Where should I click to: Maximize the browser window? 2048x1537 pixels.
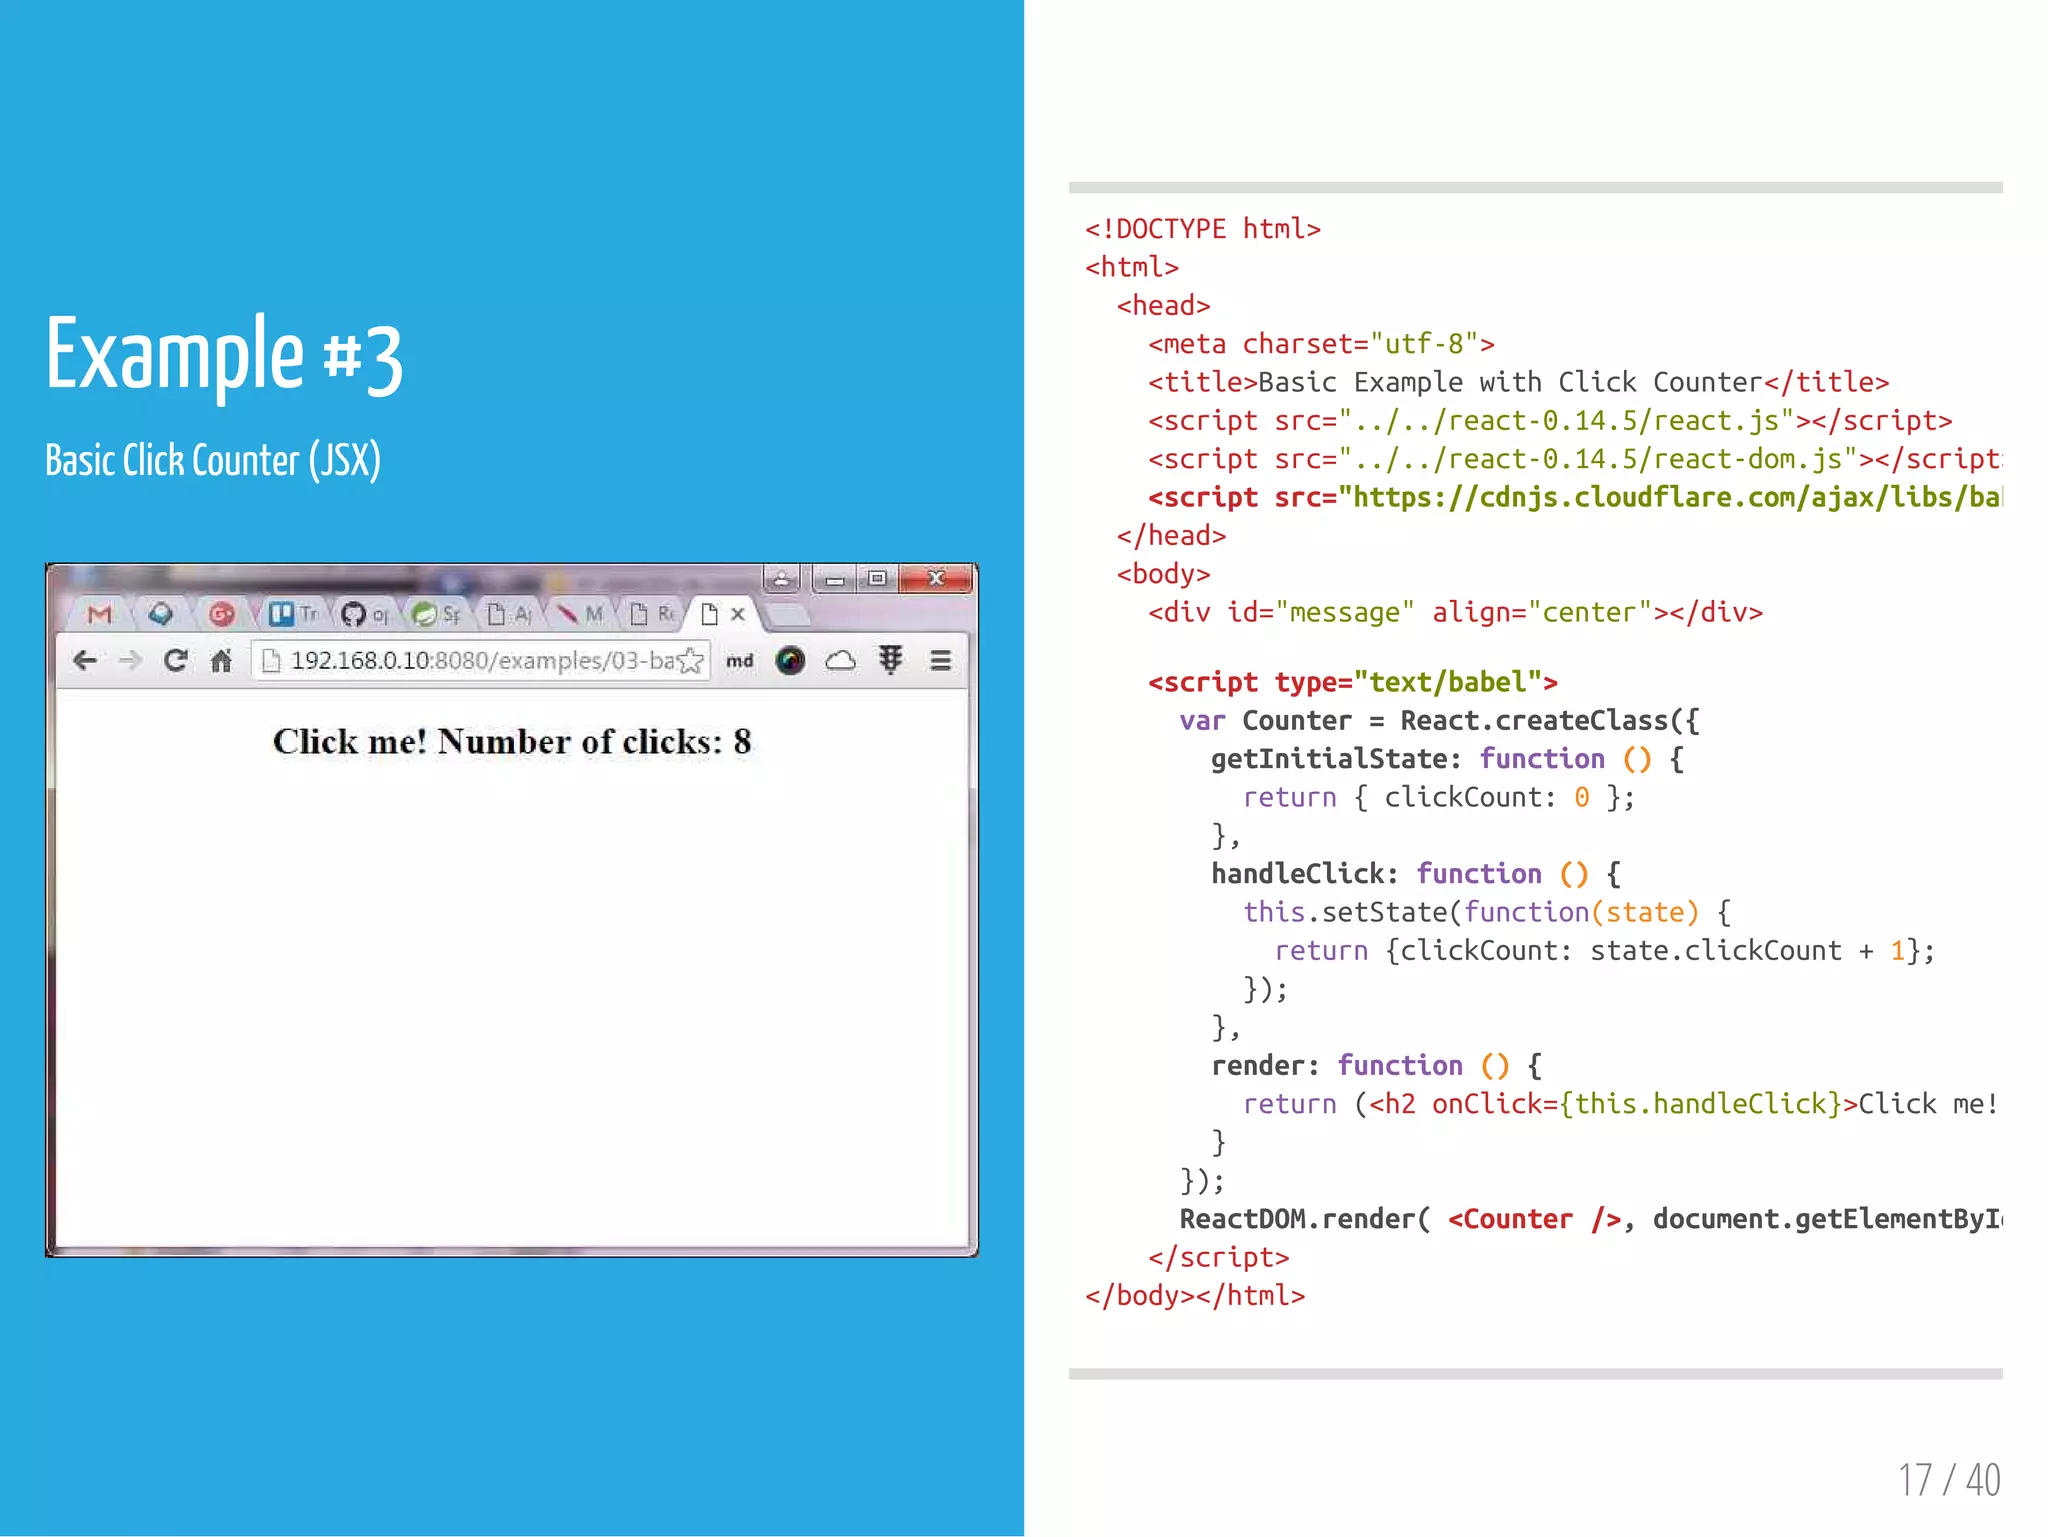[877, 579]
